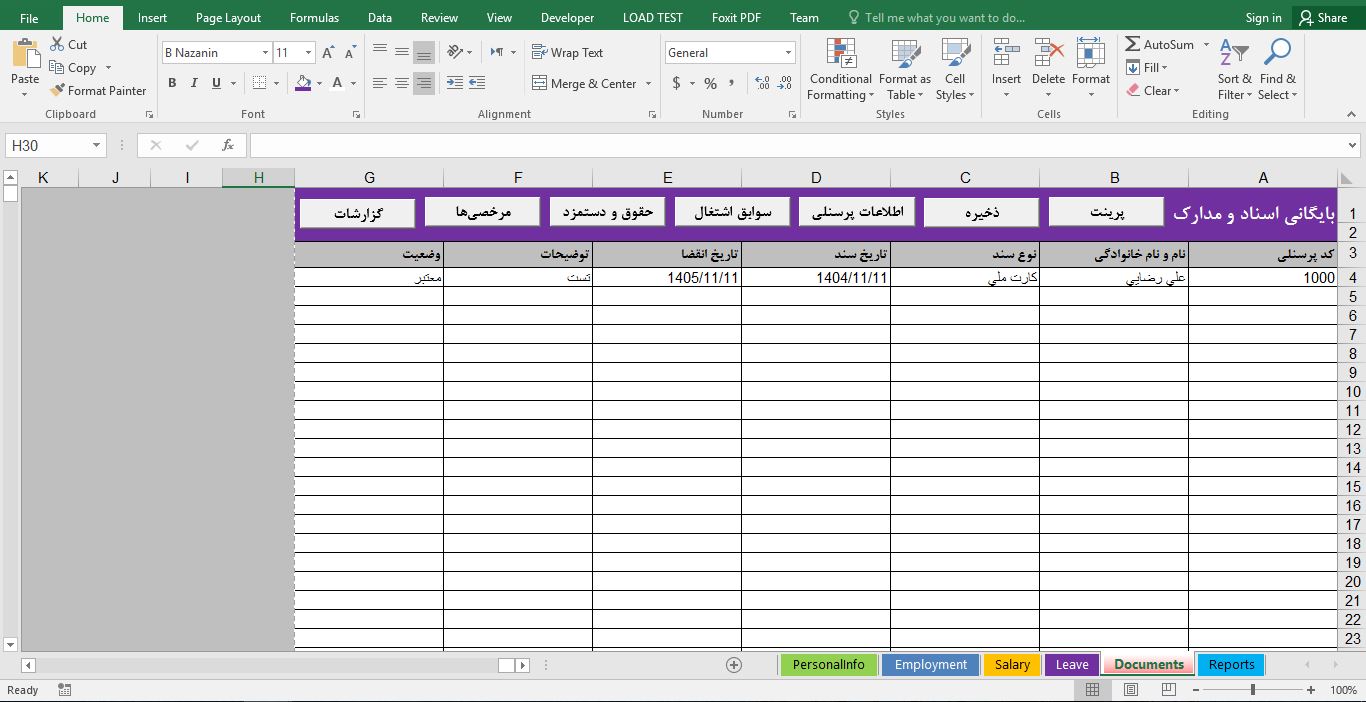Open Conditional Formatting options

pyautogui.click(x=840, y=68)
